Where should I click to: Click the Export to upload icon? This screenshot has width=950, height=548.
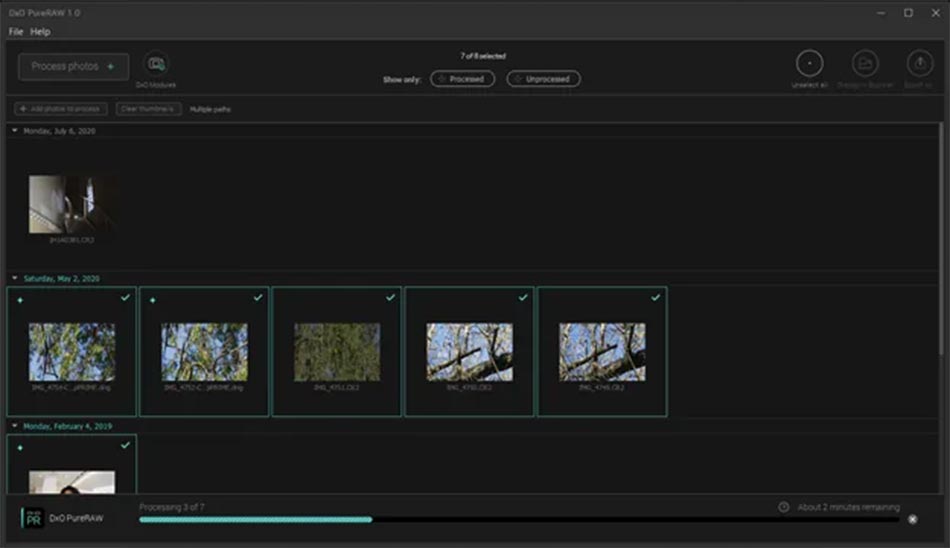pos(920,63)
